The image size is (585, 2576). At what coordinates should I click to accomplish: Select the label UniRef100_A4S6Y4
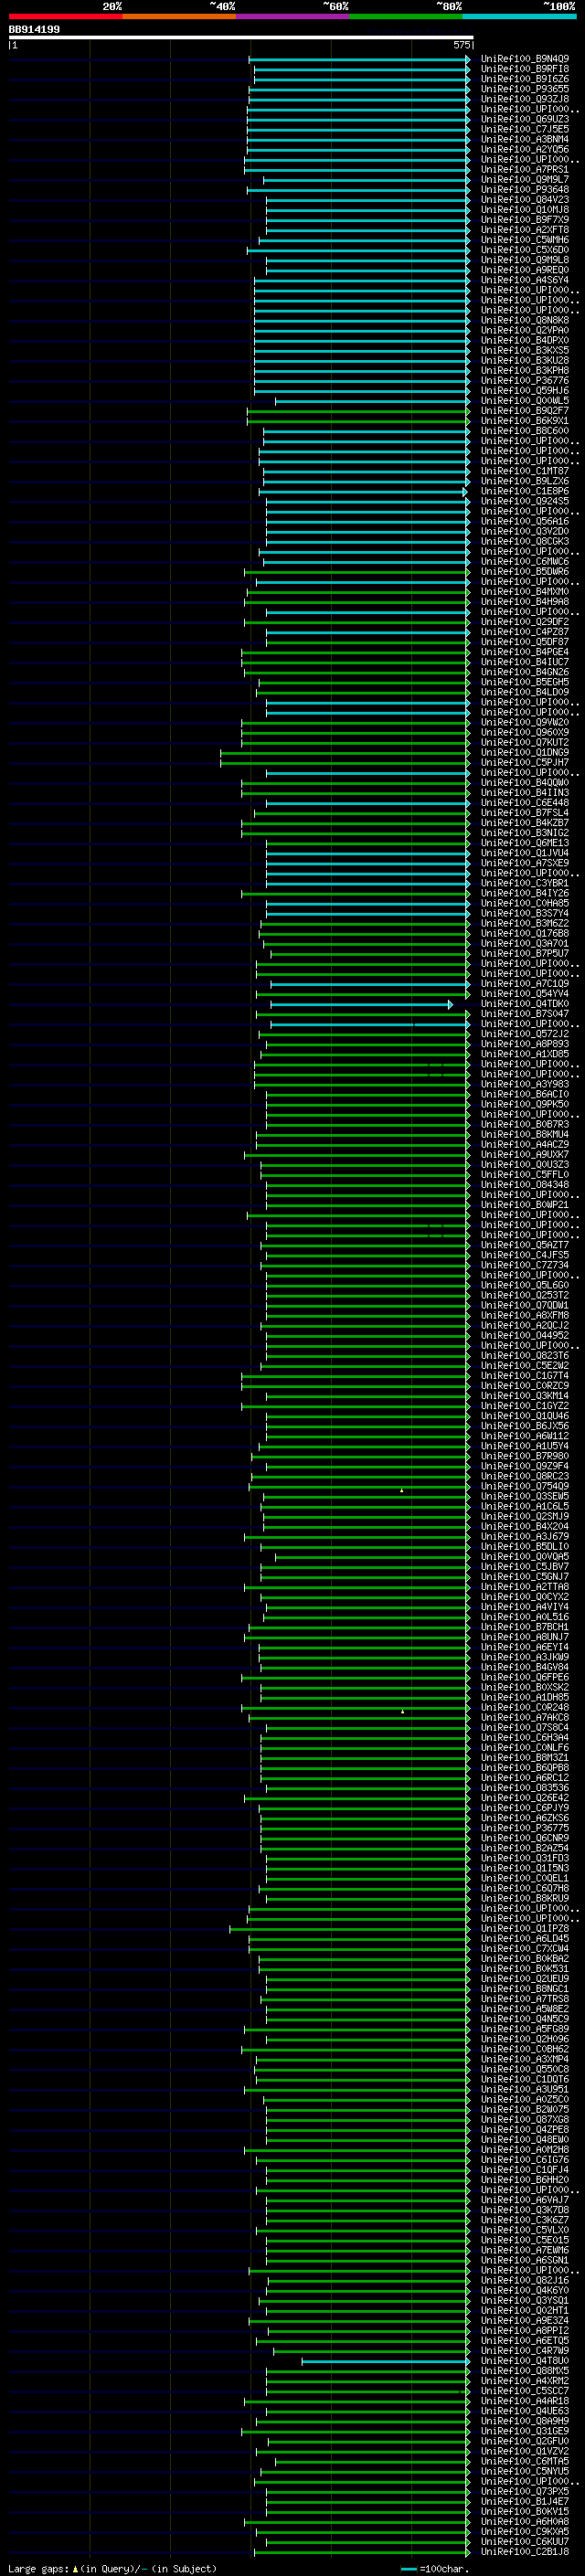(x=524, y=280)
